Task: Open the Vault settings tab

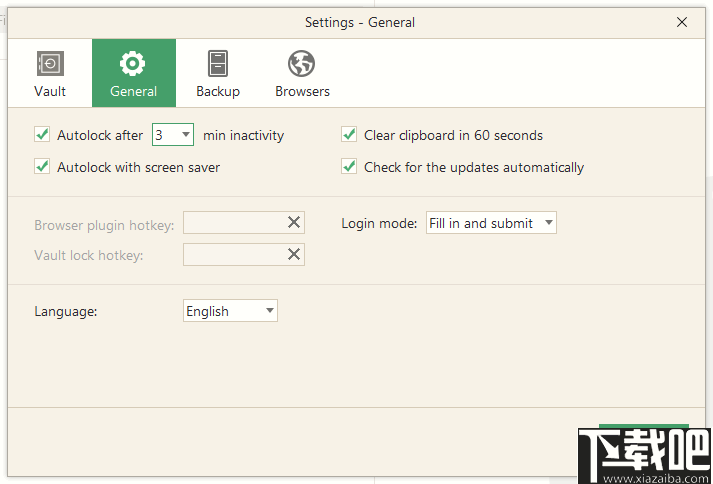Action: [x=50, y=73]
